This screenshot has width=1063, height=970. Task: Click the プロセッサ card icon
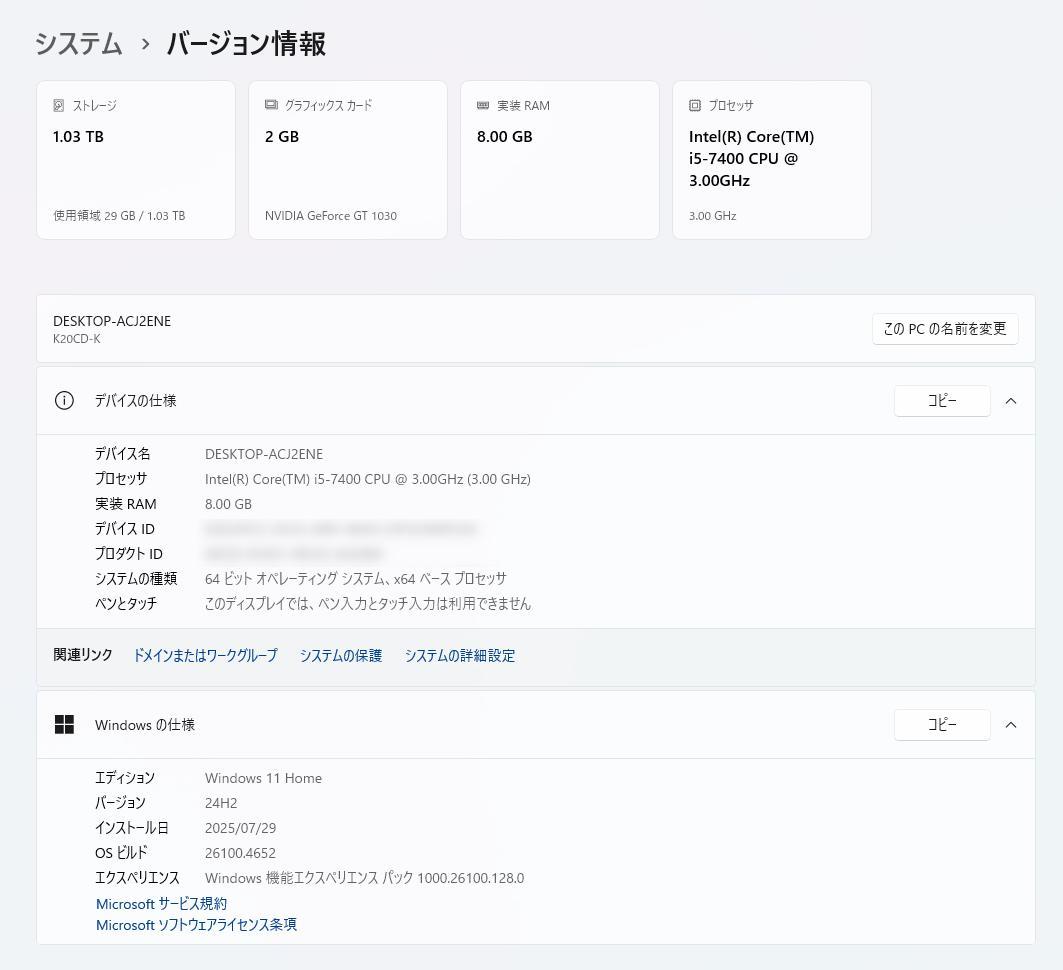coord(694,105)
